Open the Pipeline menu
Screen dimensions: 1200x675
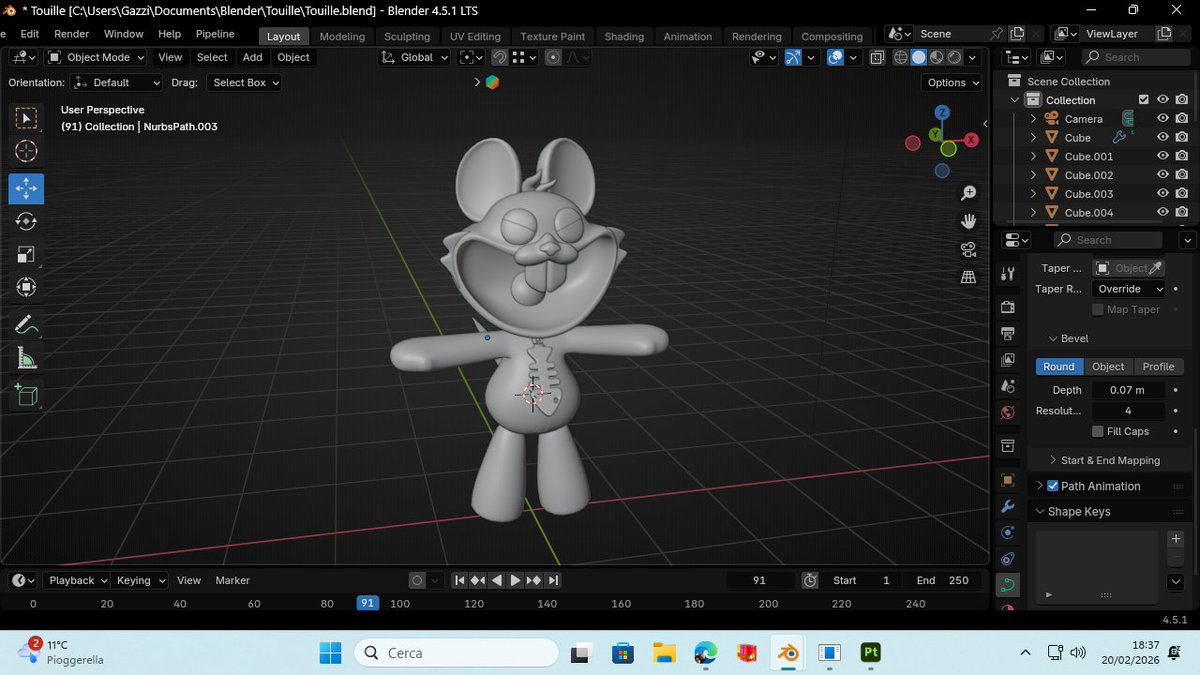point(215,34)
